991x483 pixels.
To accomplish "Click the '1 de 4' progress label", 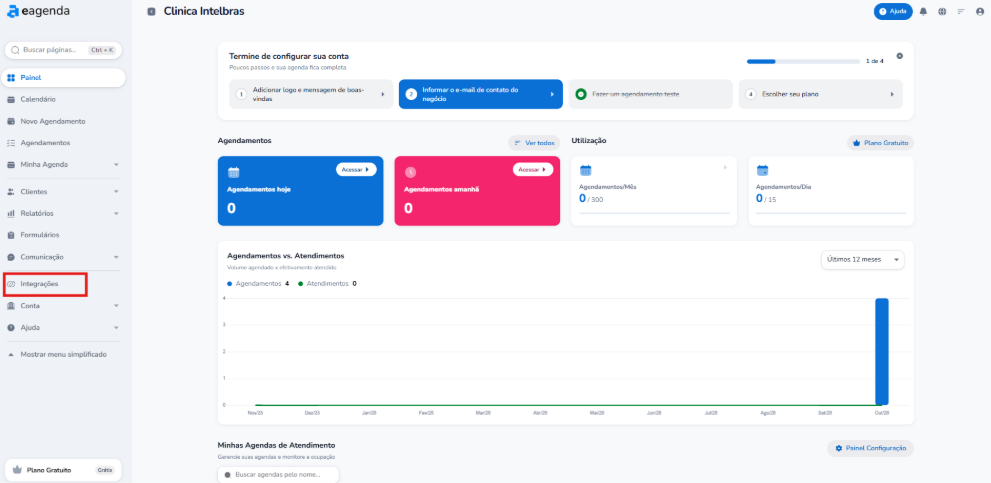I will [875, 61].
